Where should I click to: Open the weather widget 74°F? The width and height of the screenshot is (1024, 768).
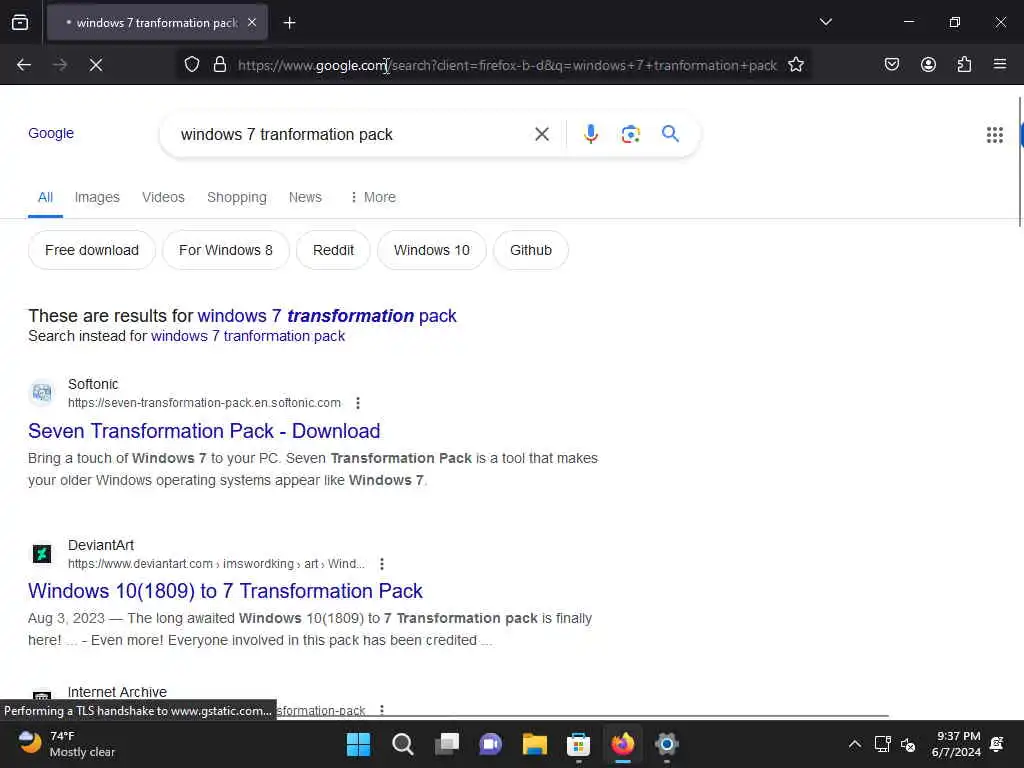pos(65,744)
